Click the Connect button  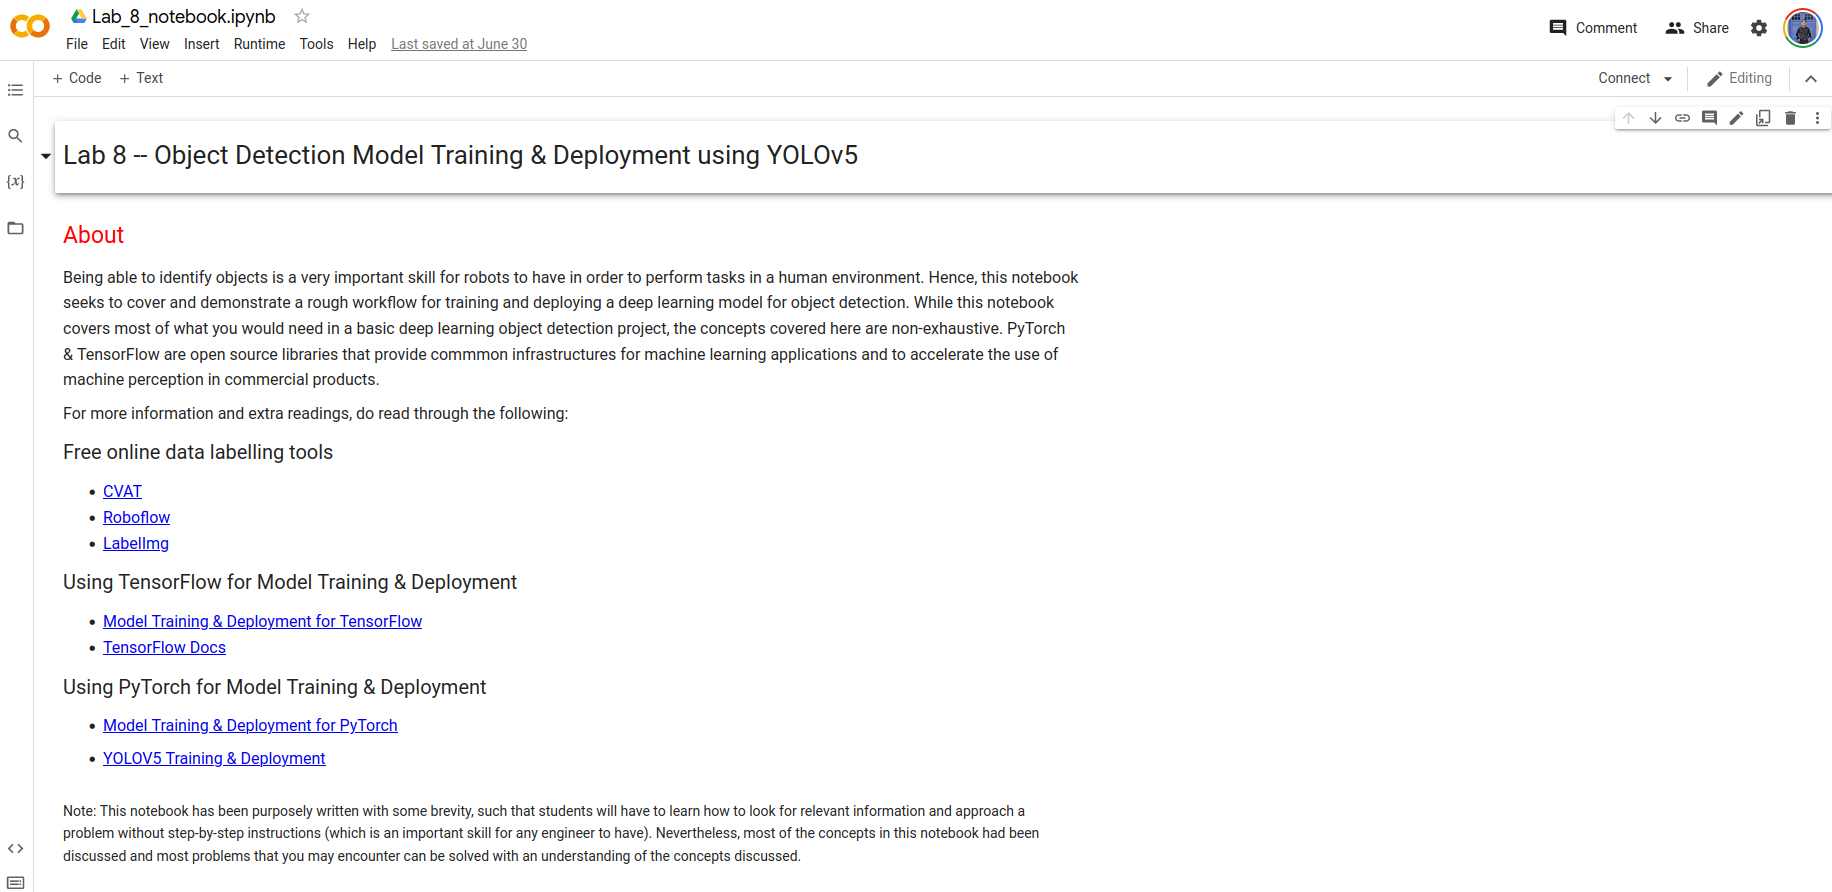(x=1624, y=78)
